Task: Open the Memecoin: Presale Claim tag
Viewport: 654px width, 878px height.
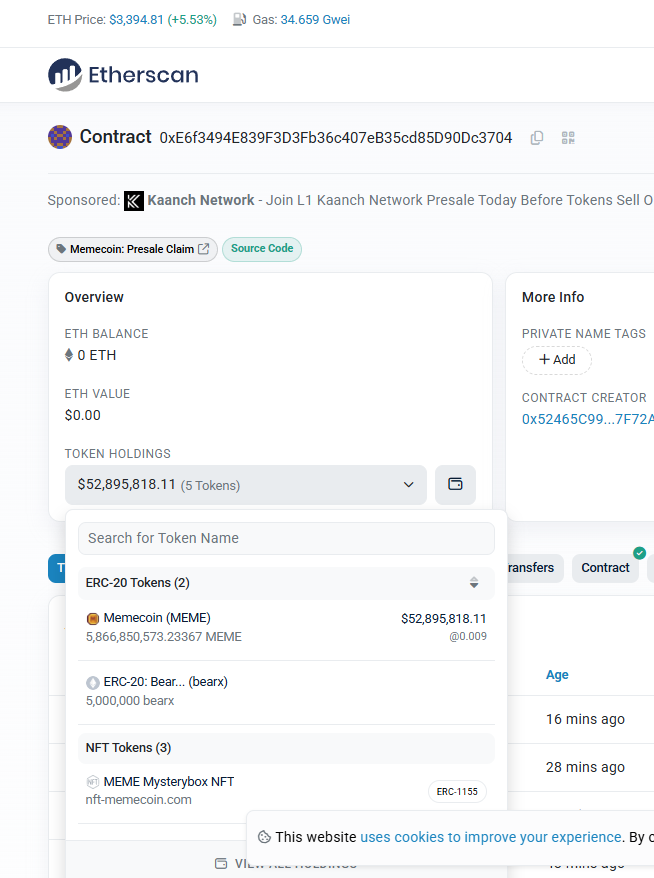Action: [x=133, y=249]
